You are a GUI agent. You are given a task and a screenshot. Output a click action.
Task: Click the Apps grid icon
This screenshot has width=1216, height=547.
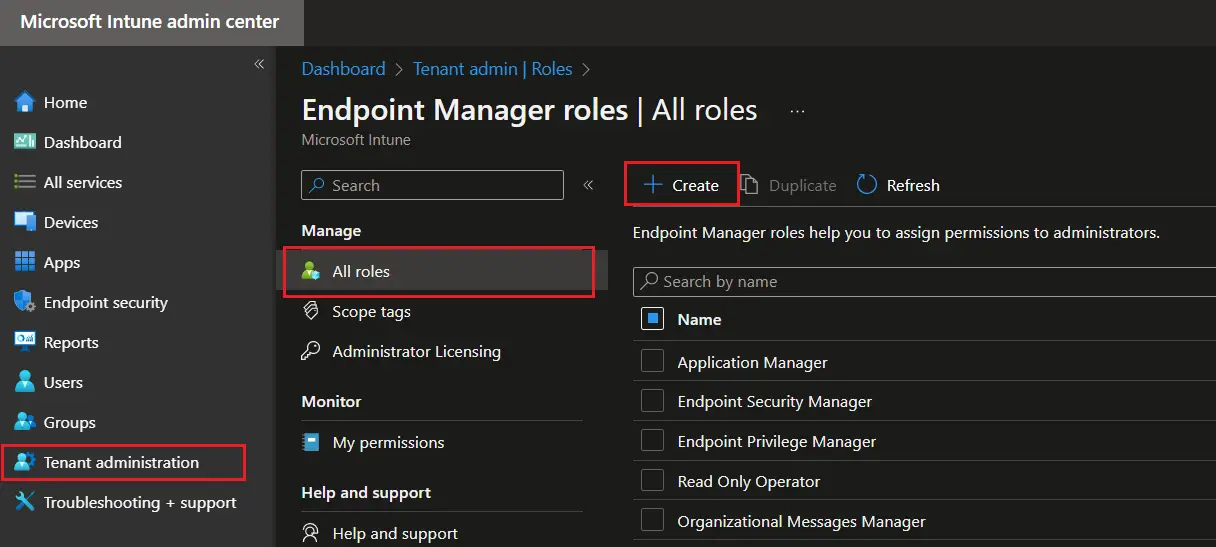tap(25, 262)
